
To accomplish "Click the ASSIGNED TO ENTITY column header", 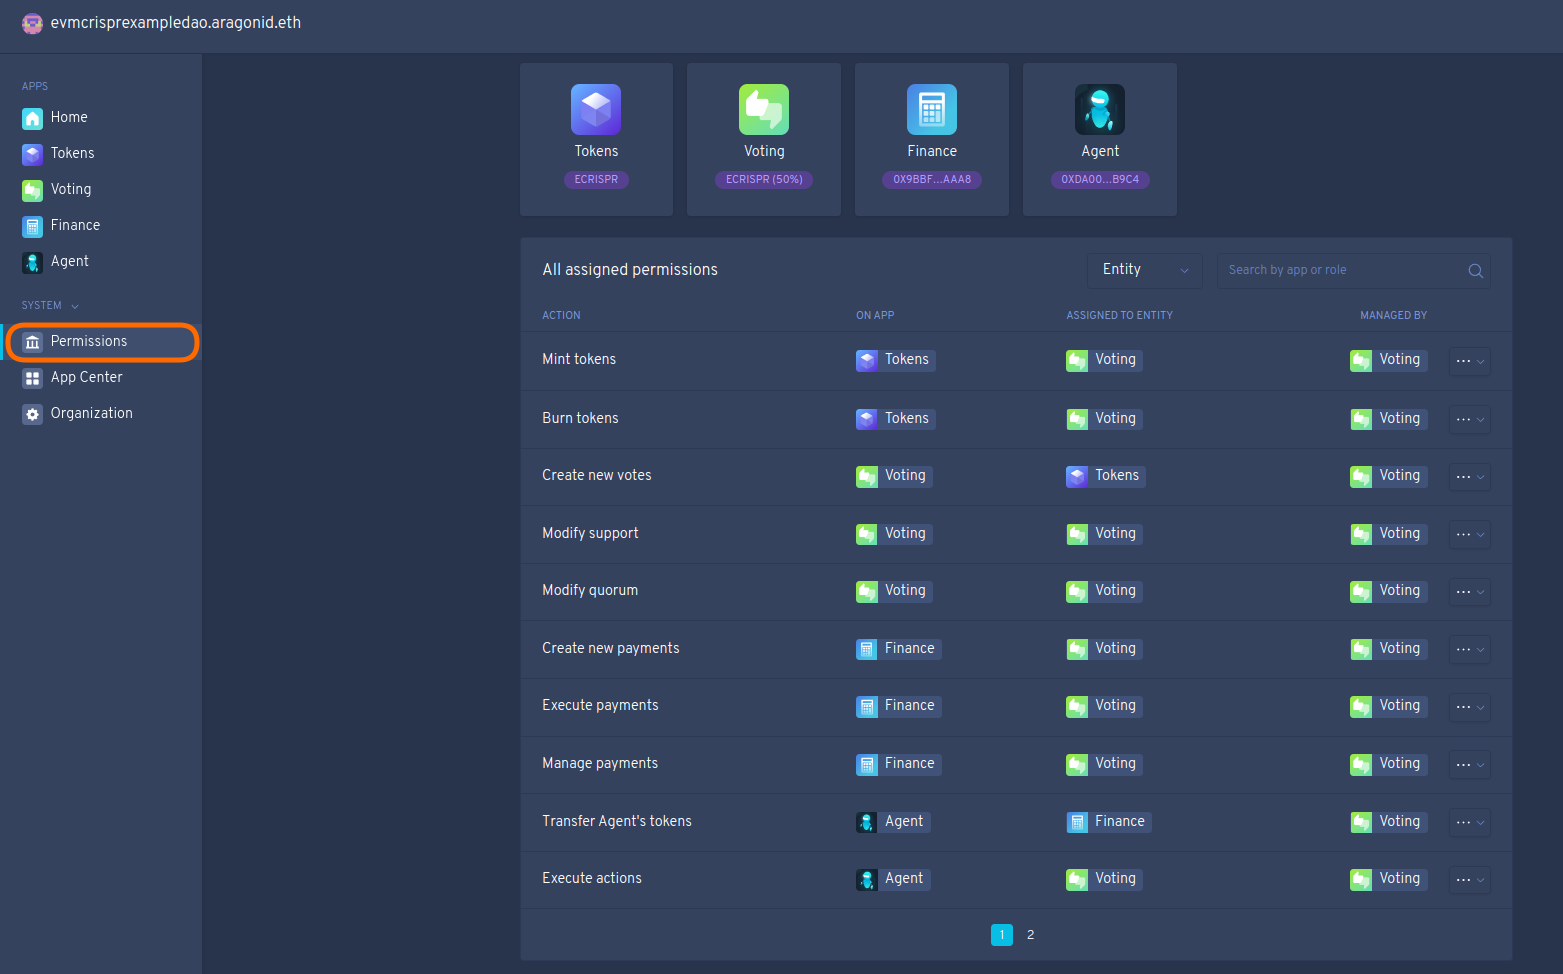I will tap(1119, 315).
